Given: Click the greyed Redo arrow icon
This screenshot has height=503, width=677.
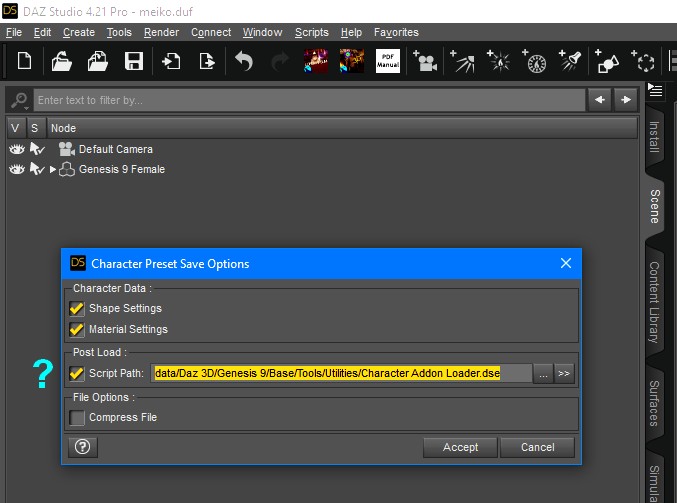Looking at the screenshot, I should [x=280, y=61].
